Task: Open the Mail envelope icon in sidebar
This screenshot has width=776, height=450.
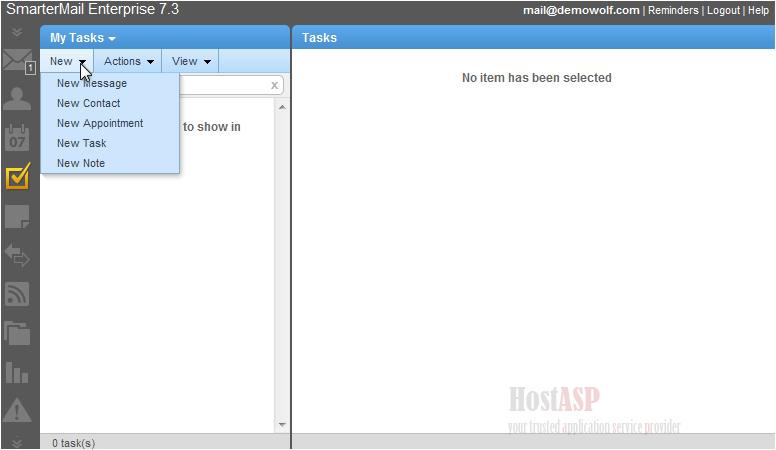Action: pos(16,60)
